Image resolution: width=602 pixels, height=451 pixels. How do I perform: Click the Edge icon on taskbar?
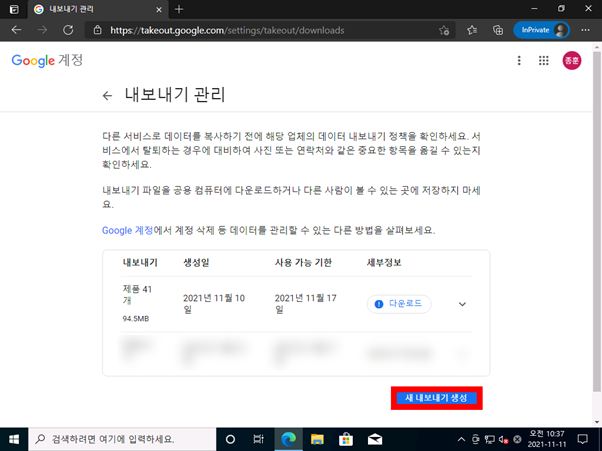[x=289, y=439]
